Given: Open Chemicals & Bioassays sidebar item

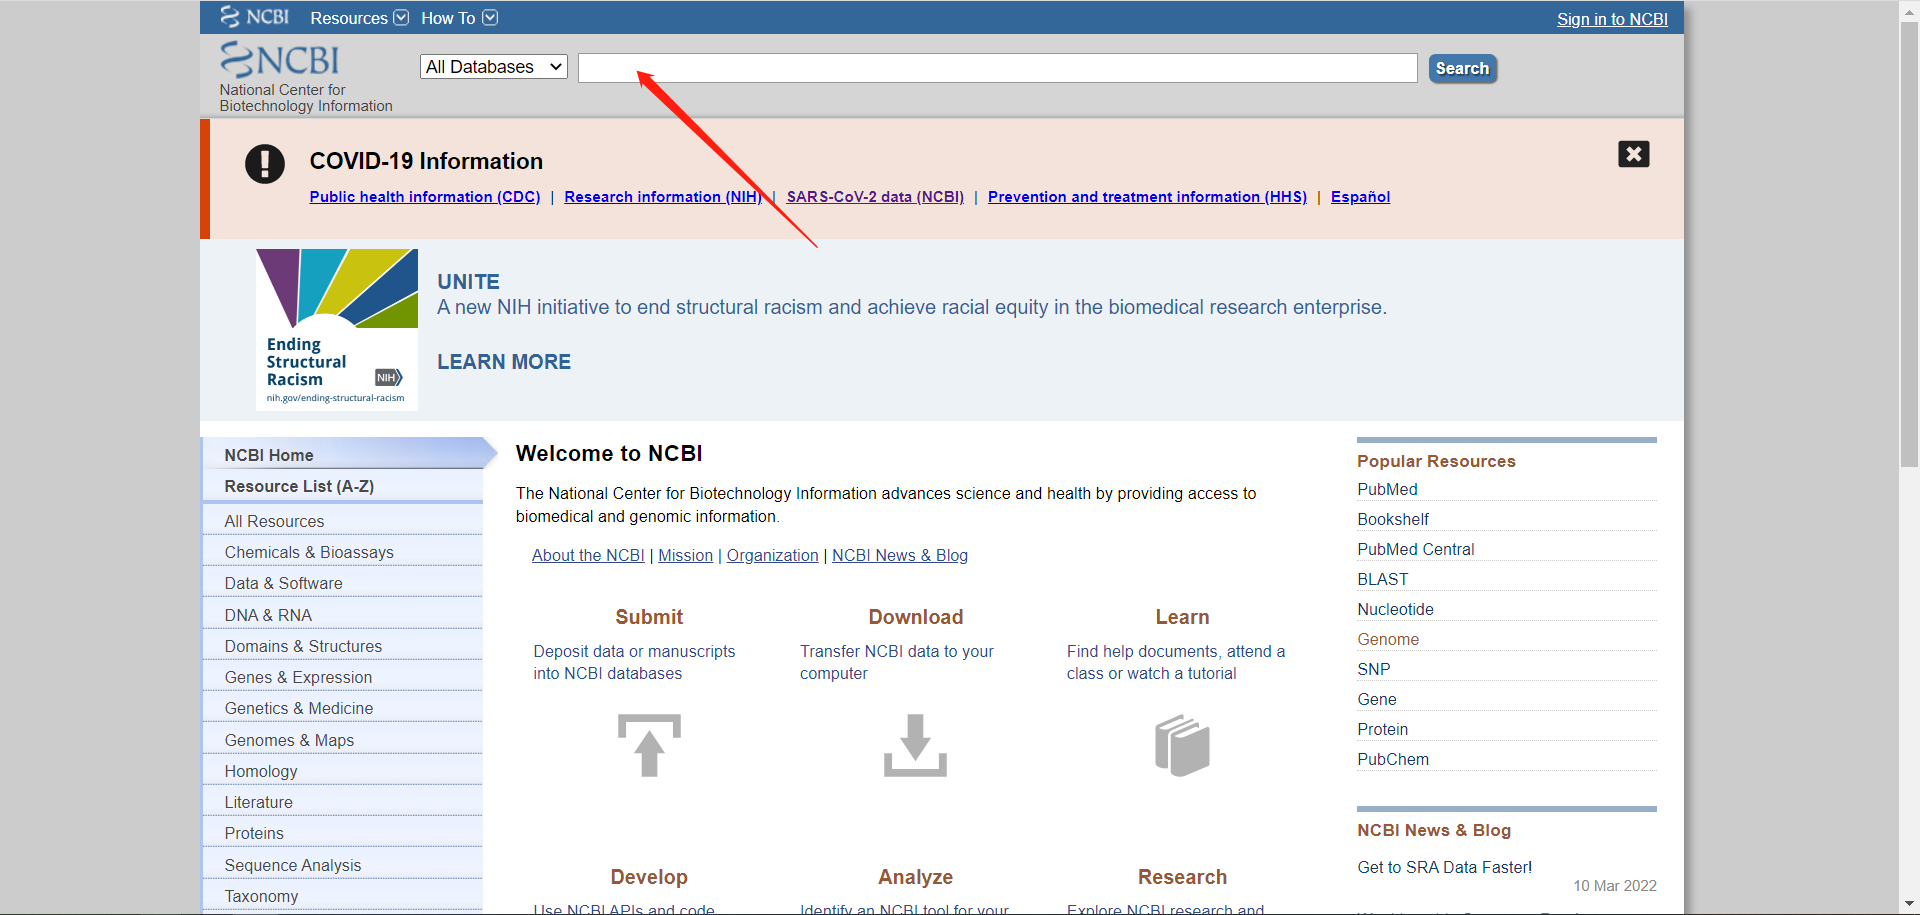Looking at the screenshot, I should pos(343,552).
